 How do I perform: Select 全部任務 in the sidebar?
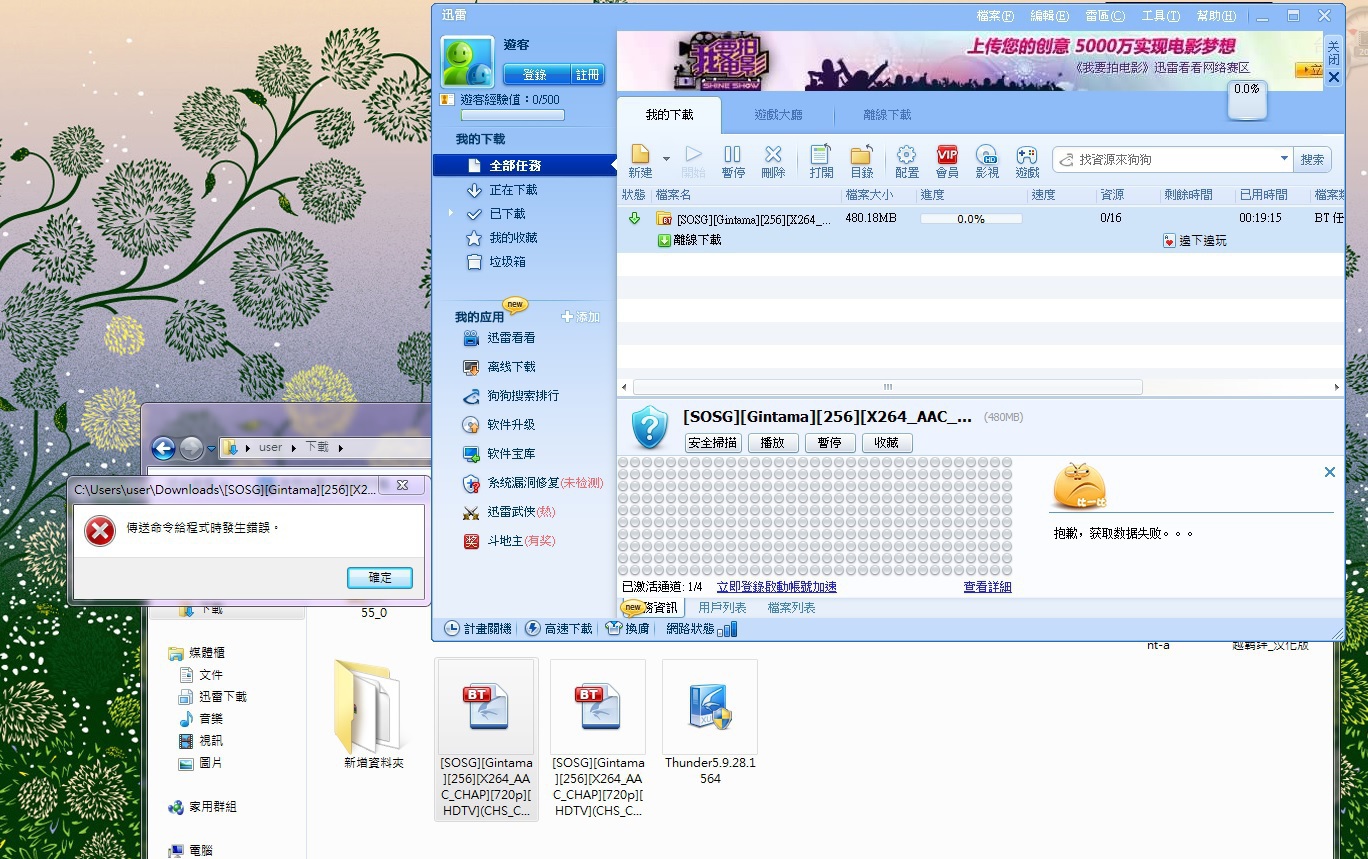(x=525, y=165)
